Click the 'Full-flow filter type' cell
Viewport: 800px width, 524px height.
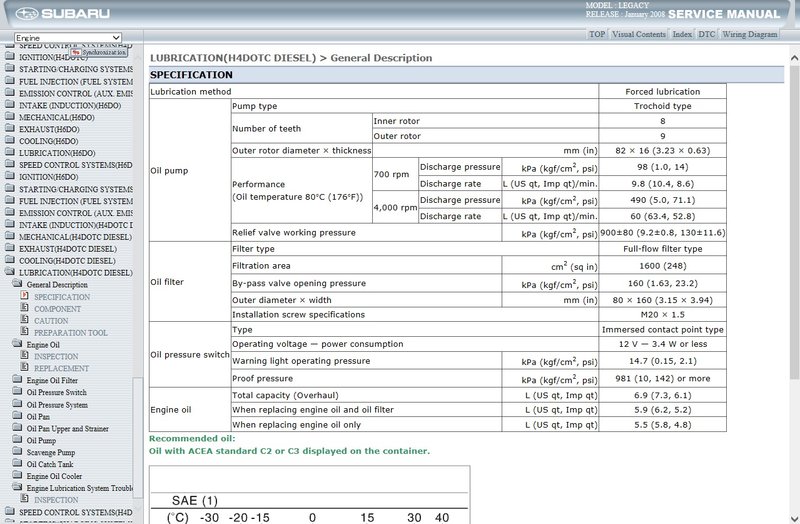pos(662,249)
